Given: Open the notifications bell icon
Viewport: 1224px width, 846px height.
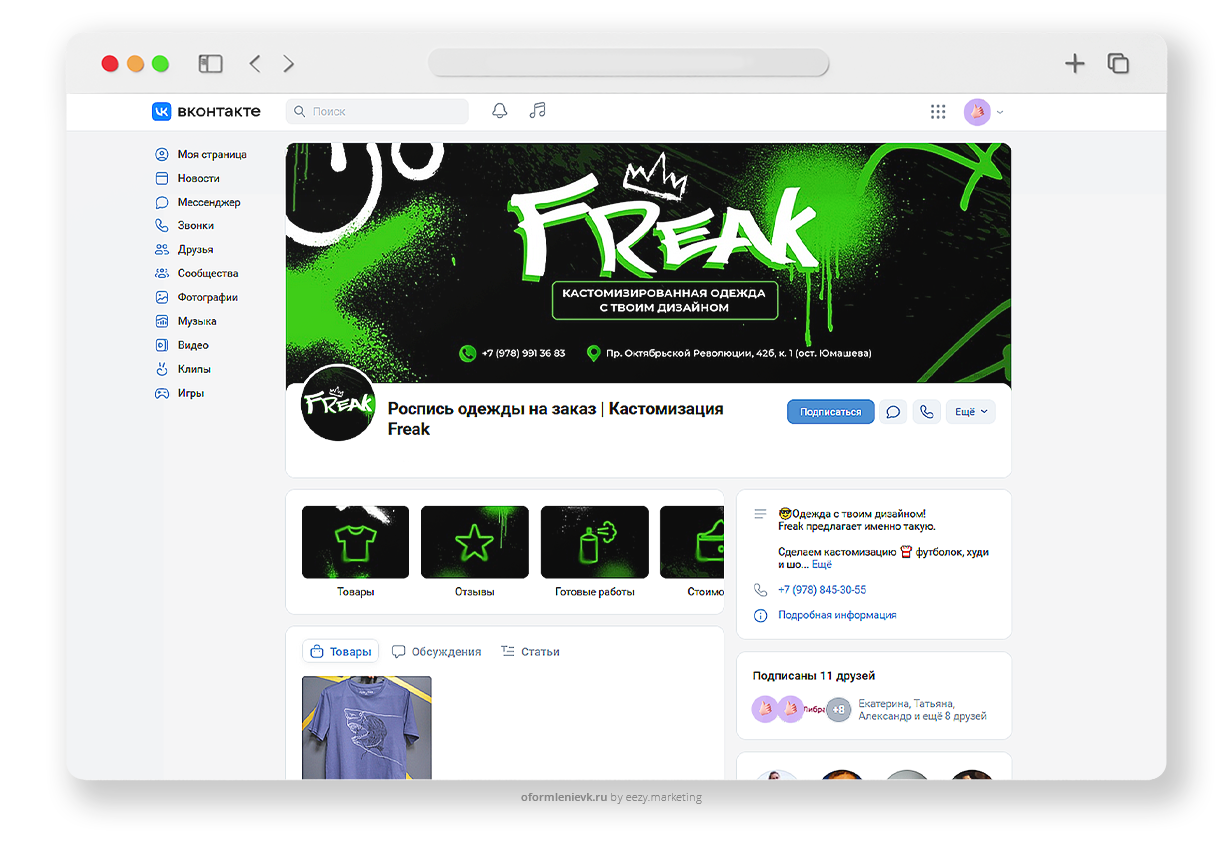Looking at the screenshot, I should coord(500,111).
